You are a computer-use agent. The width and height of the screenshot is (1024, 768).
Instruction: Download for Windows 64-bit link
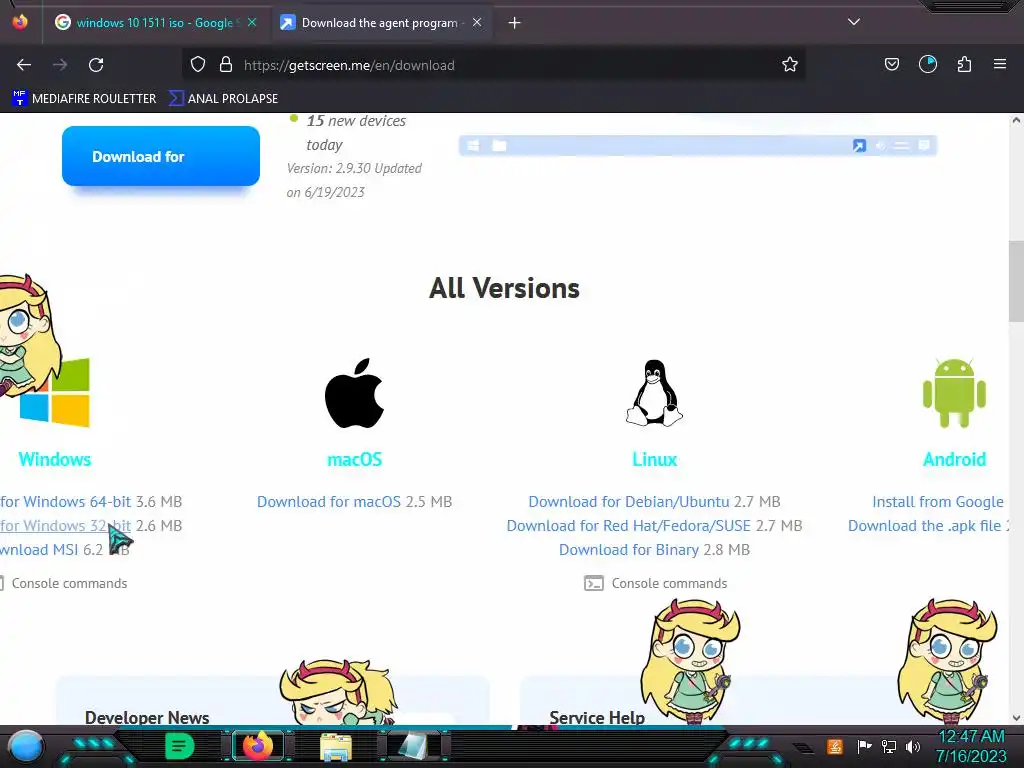coord(65,502)
